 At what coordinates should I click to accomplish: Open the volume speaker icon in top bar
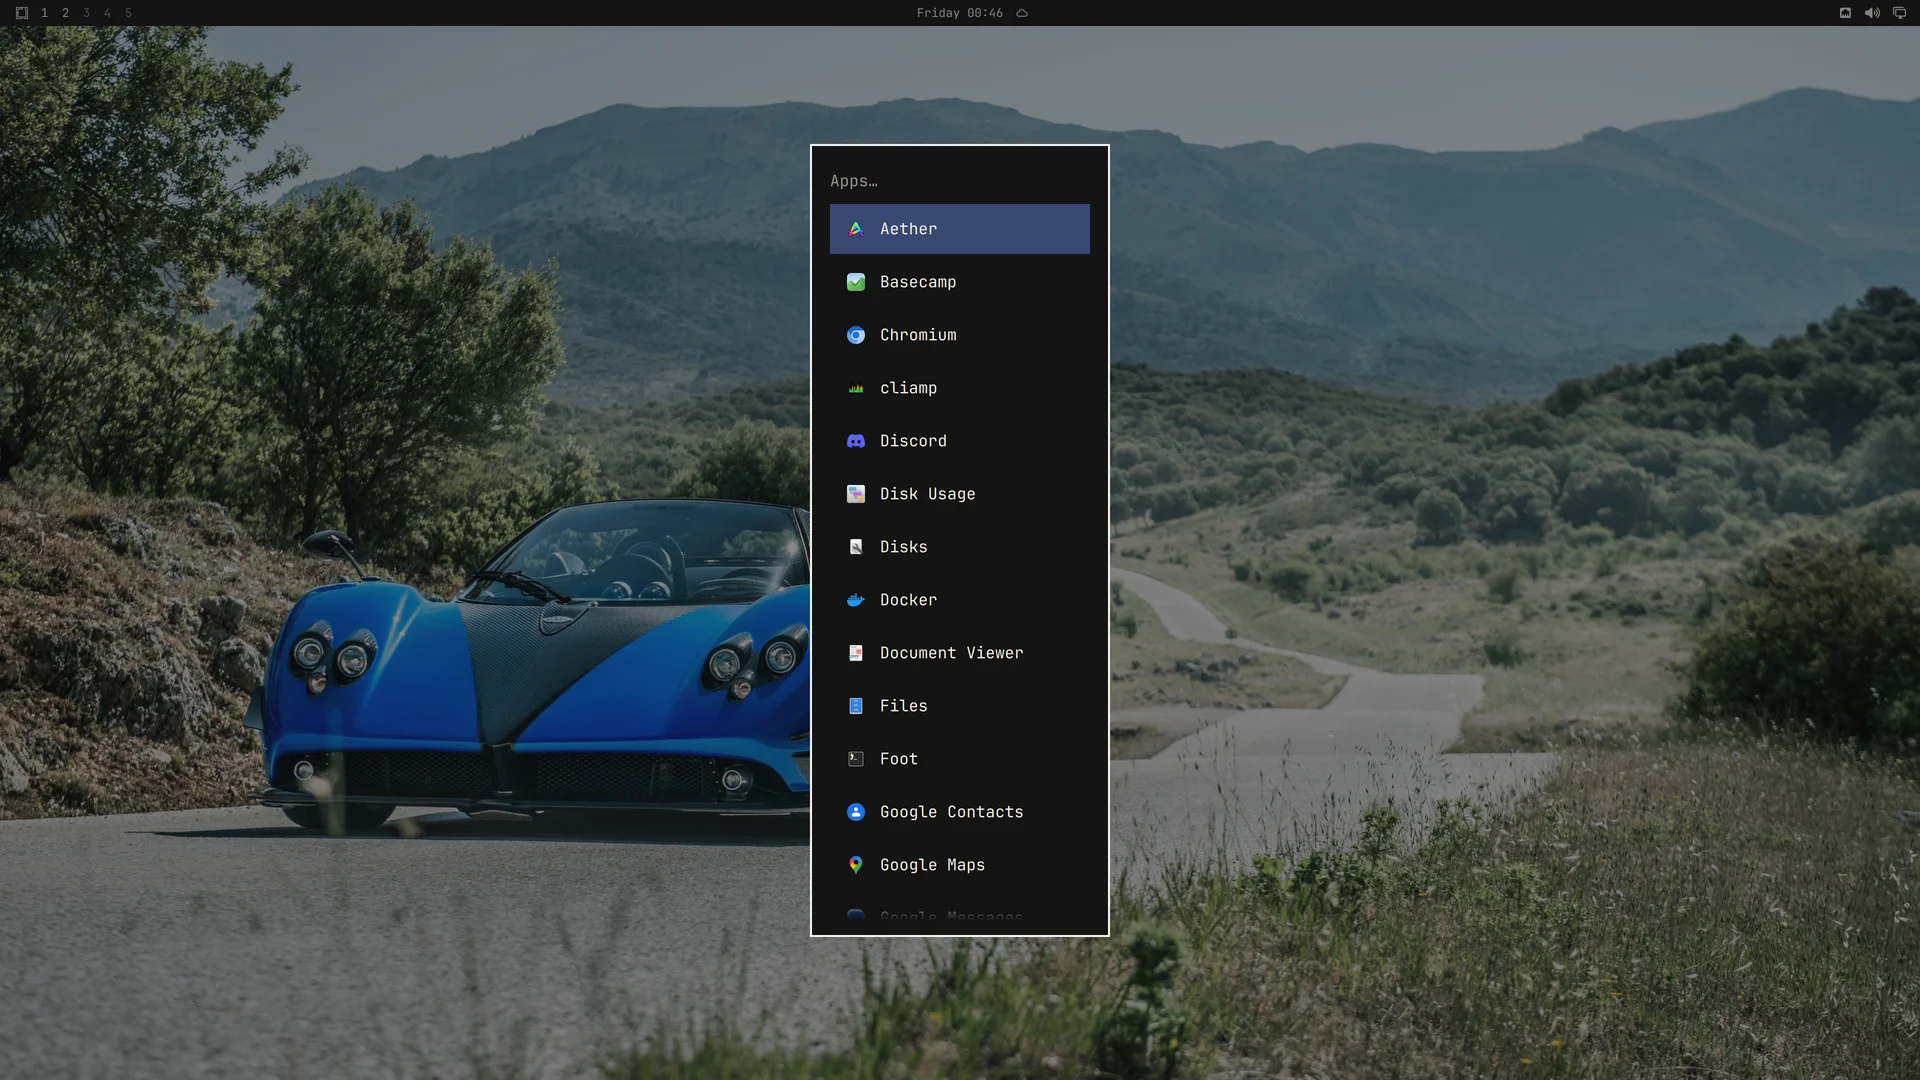[x=1872, y=13]
